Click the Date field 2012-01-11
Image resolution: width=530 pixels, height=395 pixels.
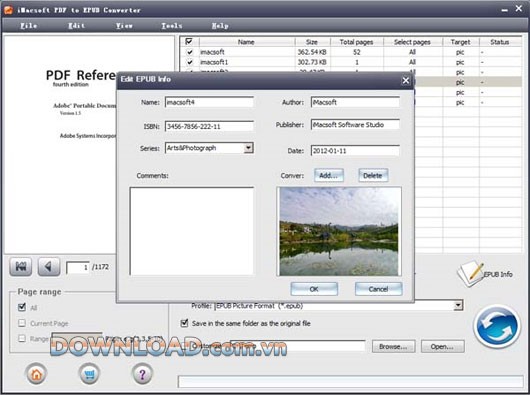pyautogui.click(x=355, y=151)
